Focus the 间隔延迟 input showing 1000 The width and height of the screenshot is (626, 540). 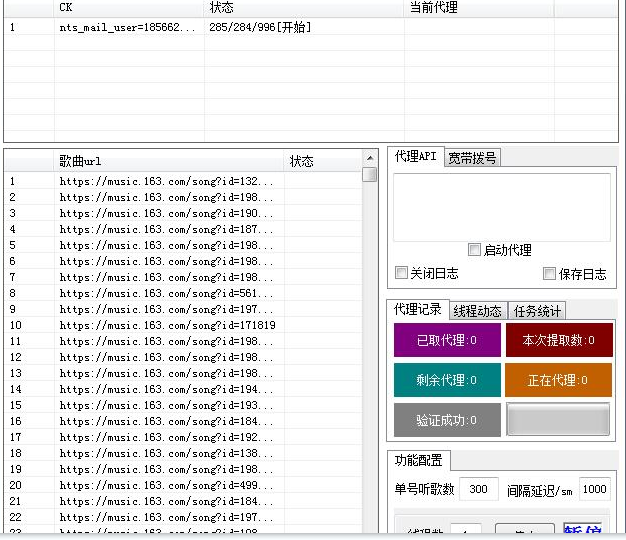coord(594,489)
